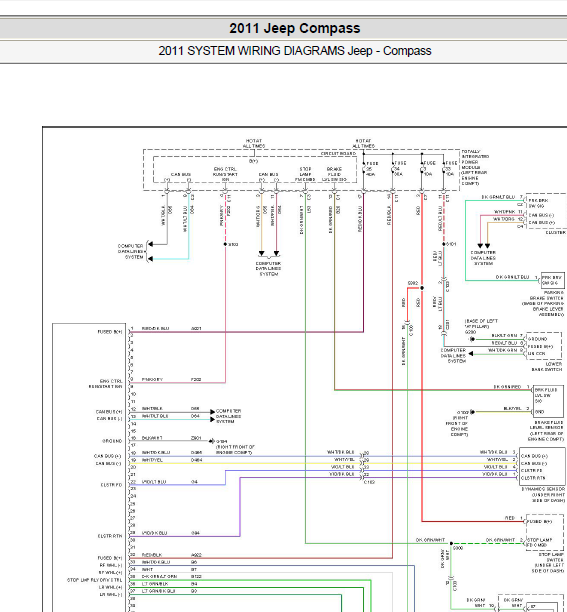Click the S002 splice dot on red wire
The height and width of the screenshot is (612, 567).
(422, 288)
